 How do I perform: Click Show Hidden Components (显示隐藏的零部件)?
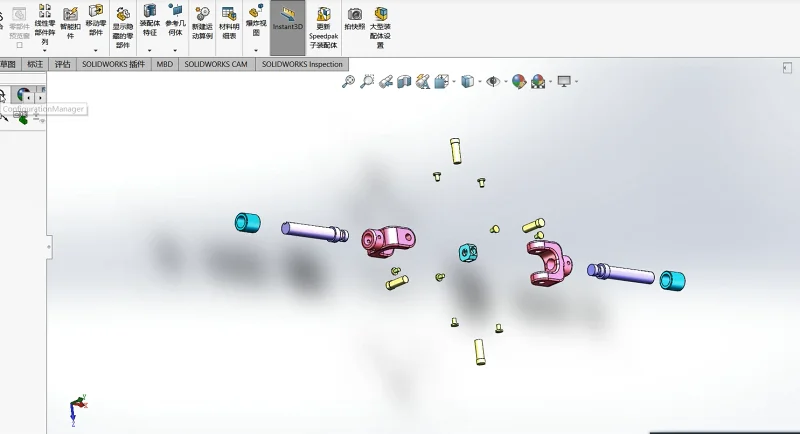tap(122, 28)
